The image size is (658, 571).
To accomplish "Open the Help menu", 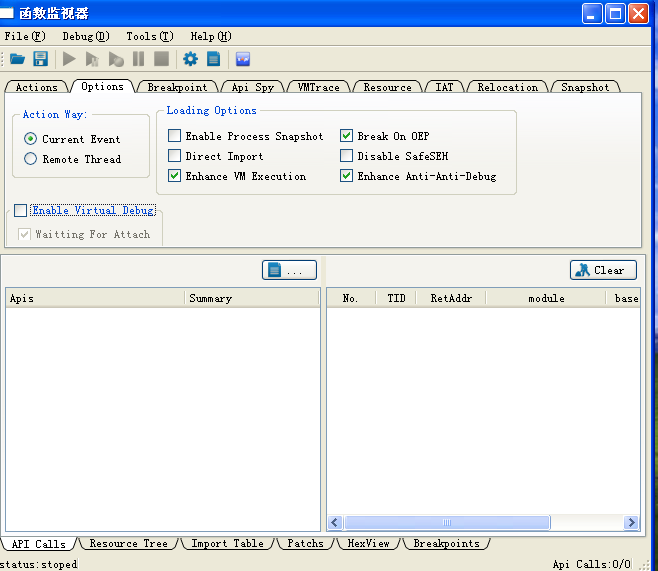I will pos(211,37).
